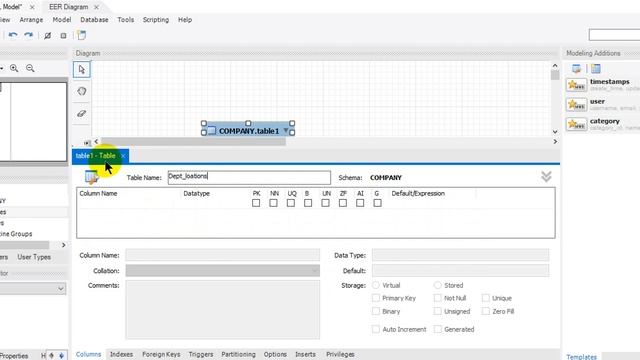Check the Not Null checkbox
This screenshot has width=640, height=360.
[x=438, y=298]
